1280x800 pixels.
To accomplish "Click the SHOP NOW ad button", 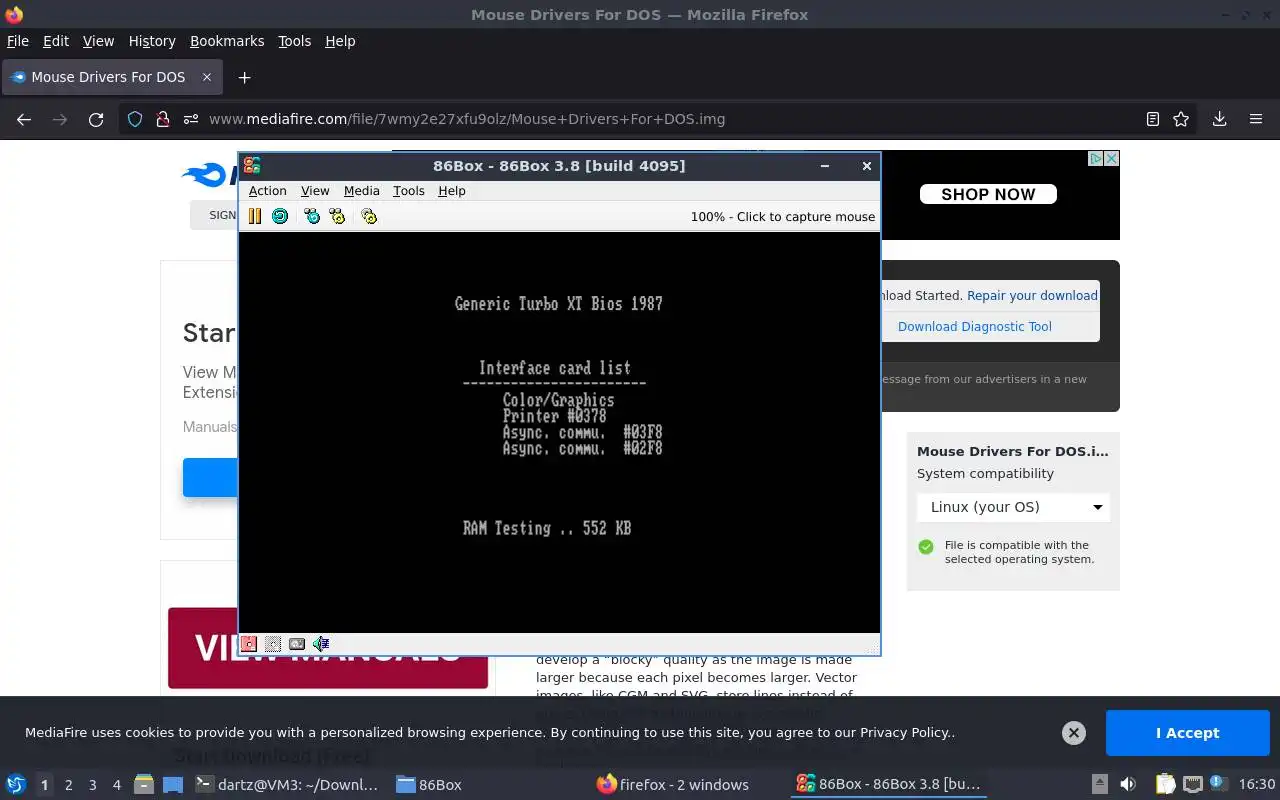I will (988, 194).
